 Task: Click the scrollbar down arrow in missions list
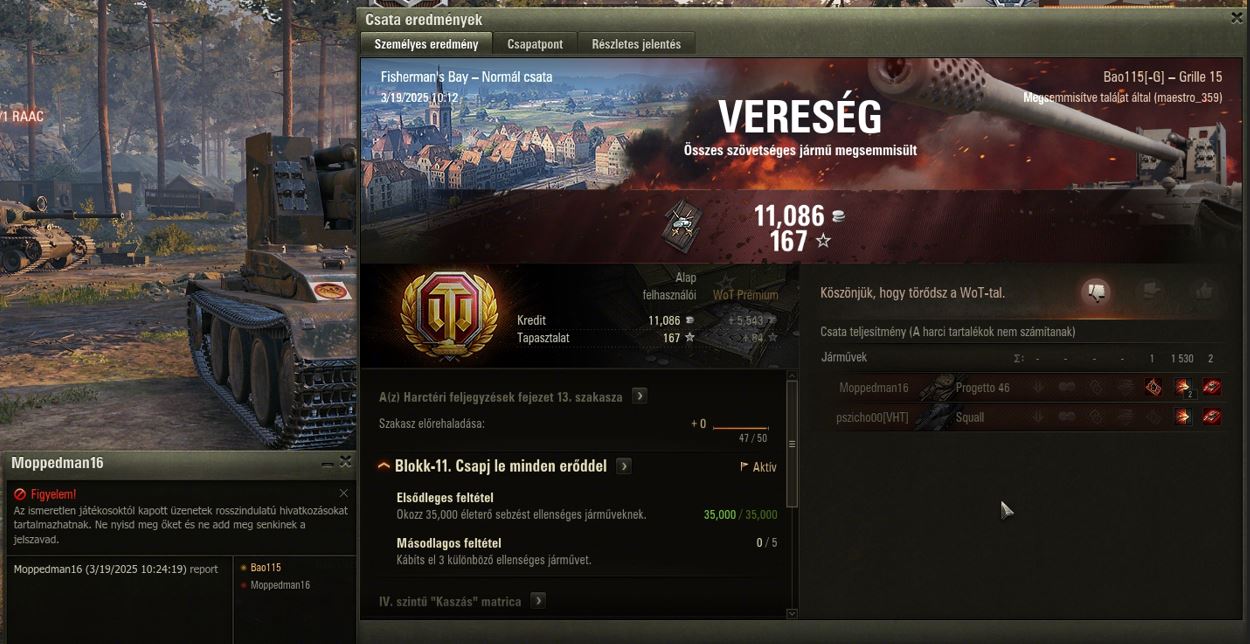792,613
